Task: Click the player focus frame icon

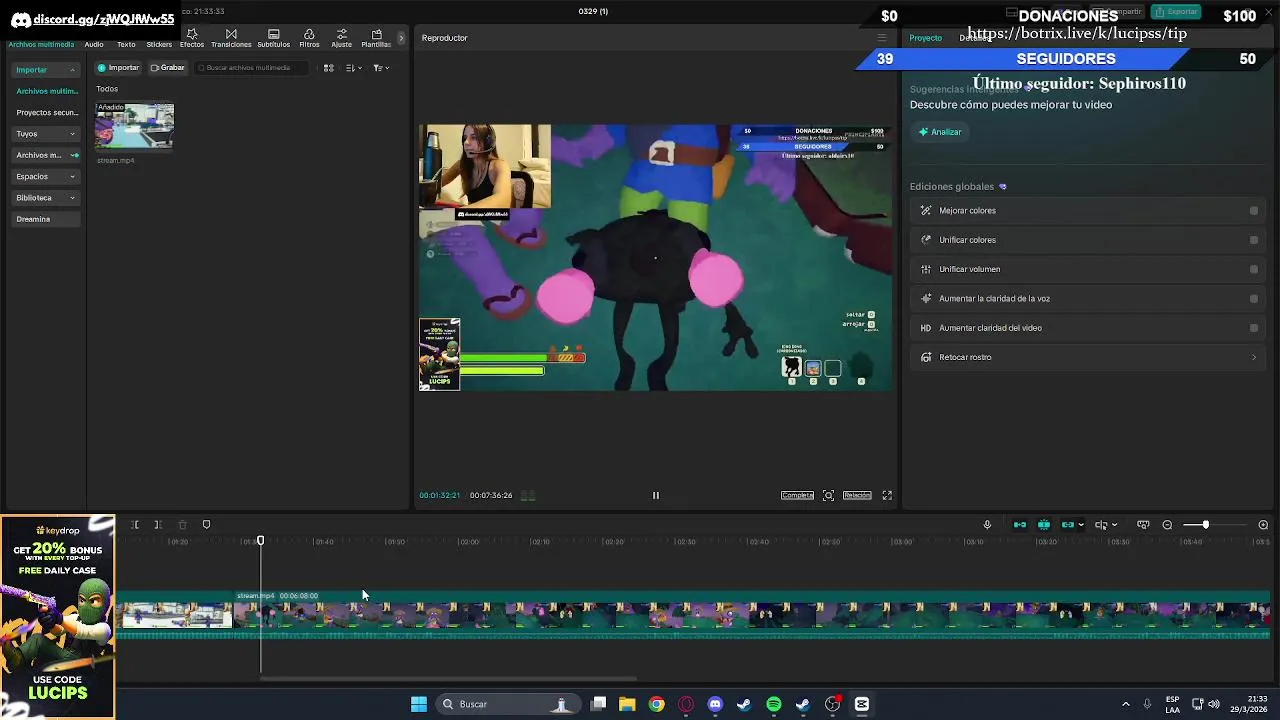Action: (828, 495)
